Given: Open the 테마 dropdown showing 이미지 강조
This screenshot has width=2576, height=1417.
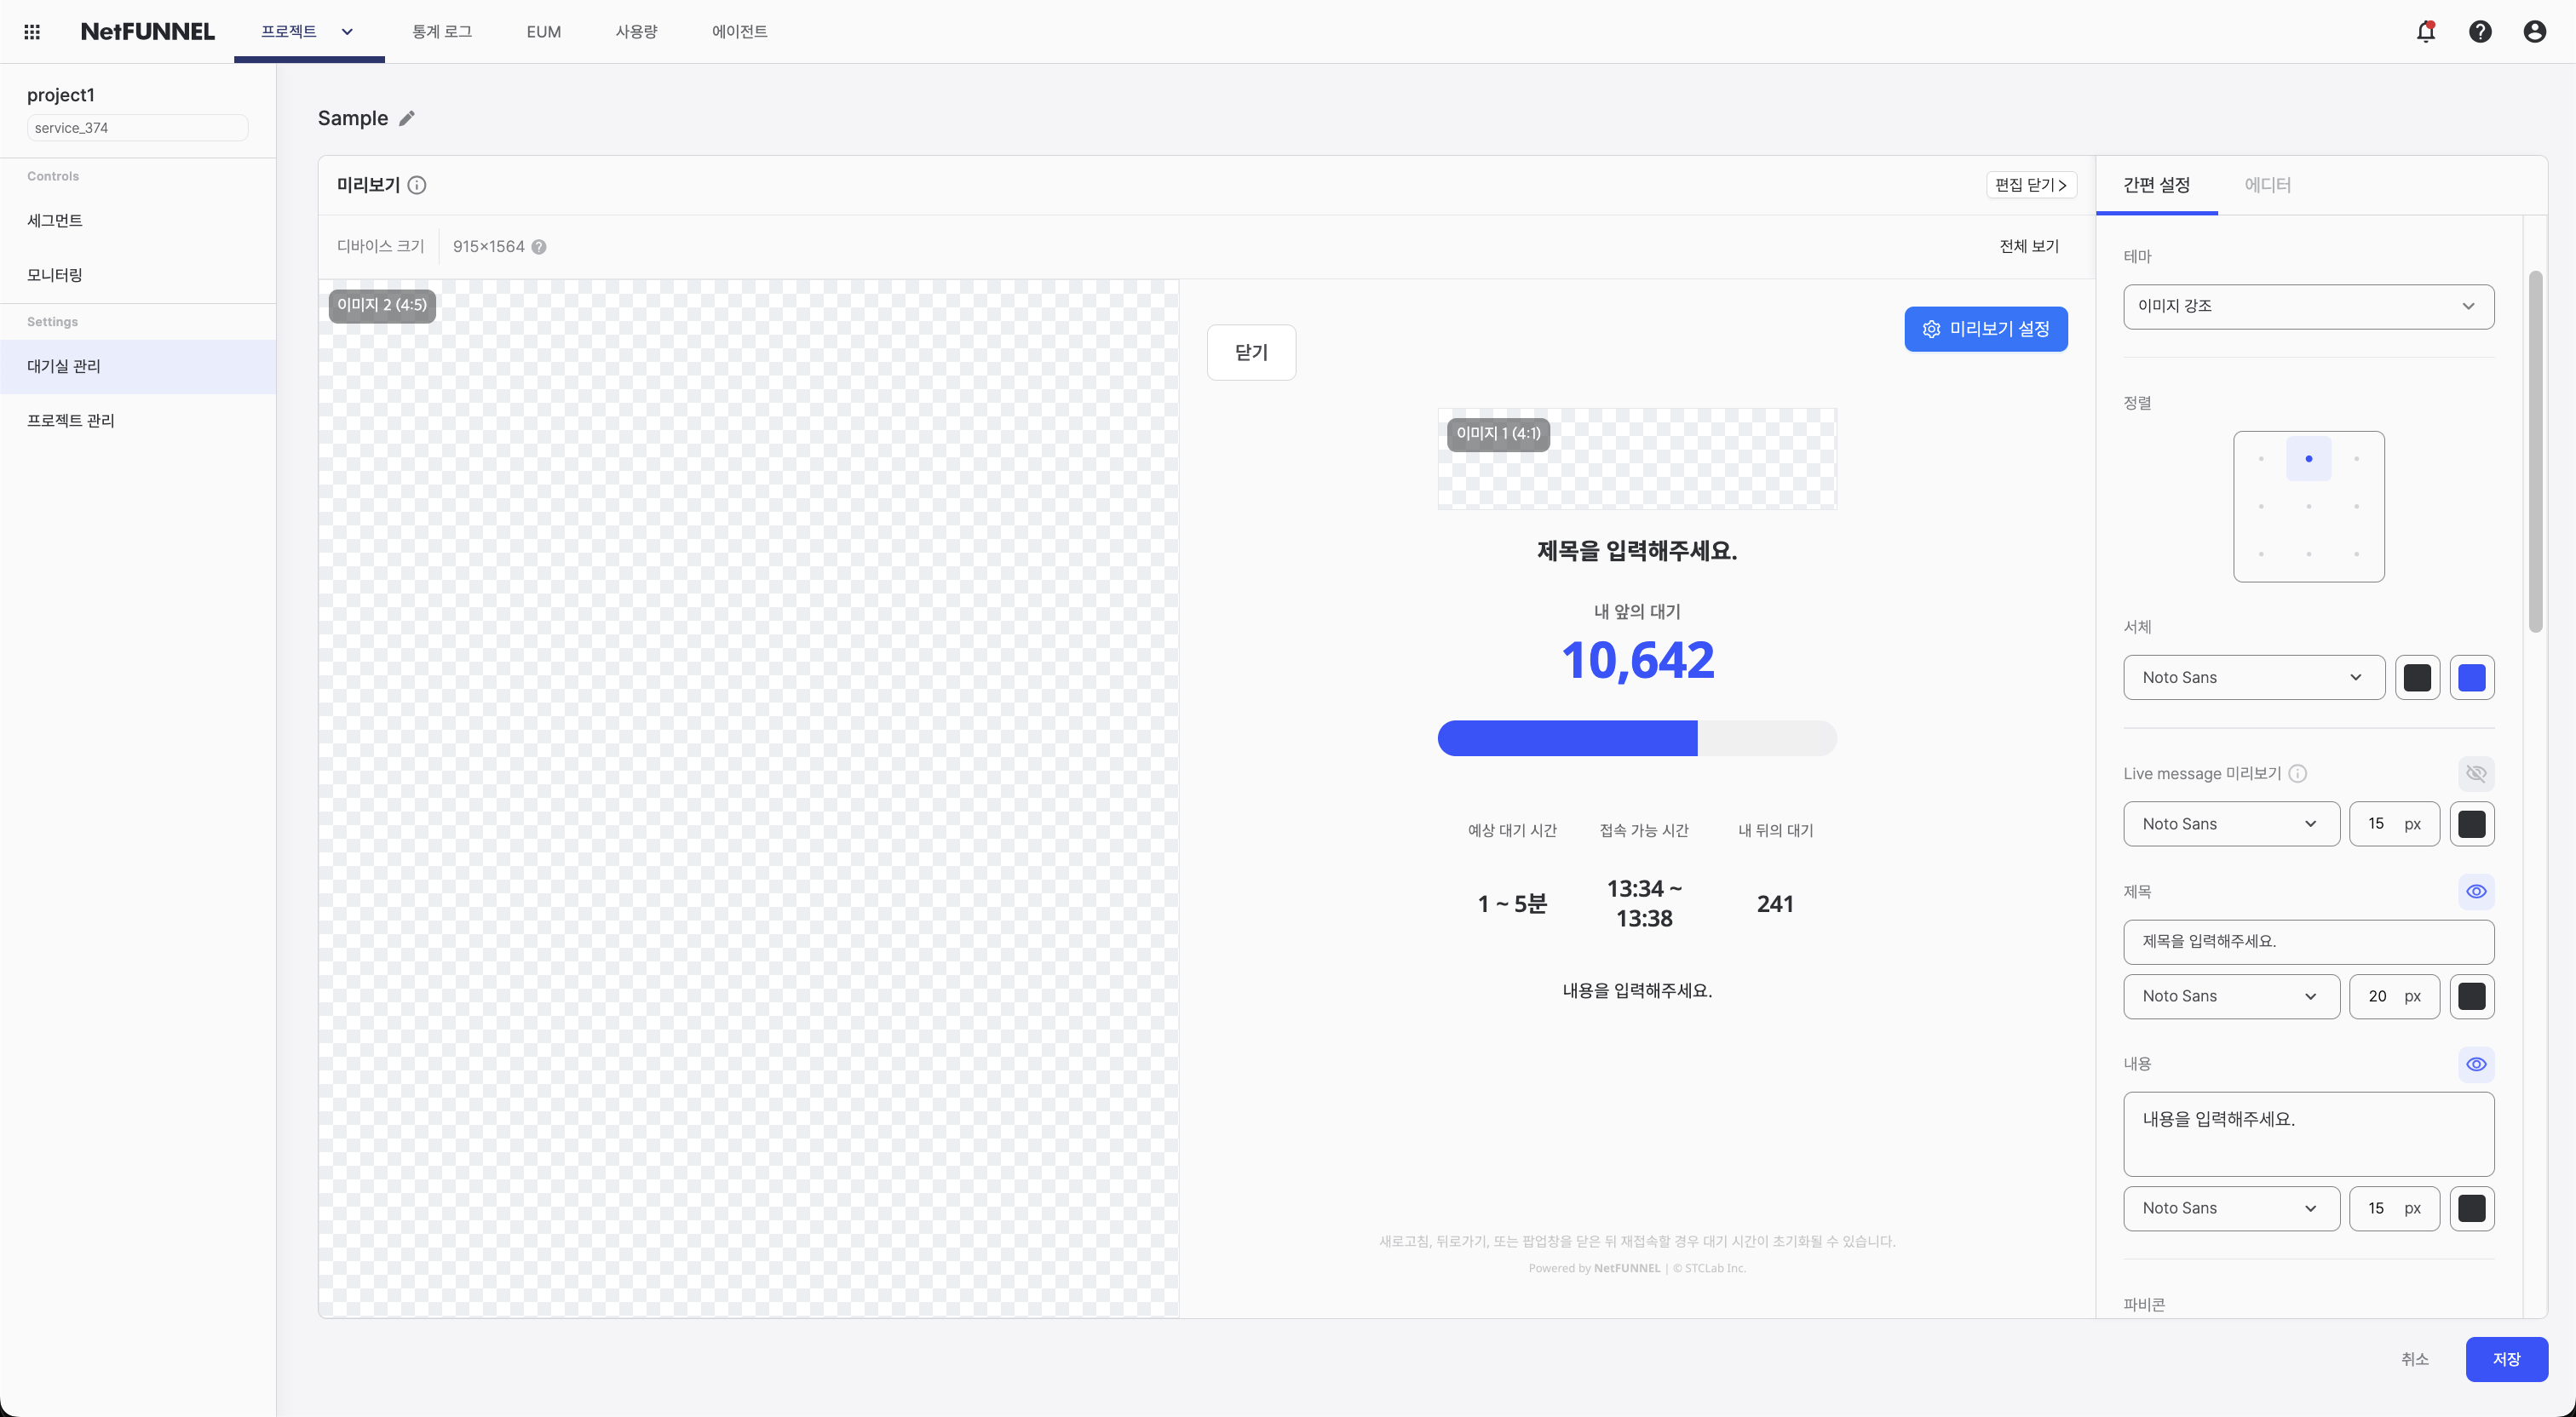Looking at the screenshot, I should pyautogui.click(x=2308, y=306).
